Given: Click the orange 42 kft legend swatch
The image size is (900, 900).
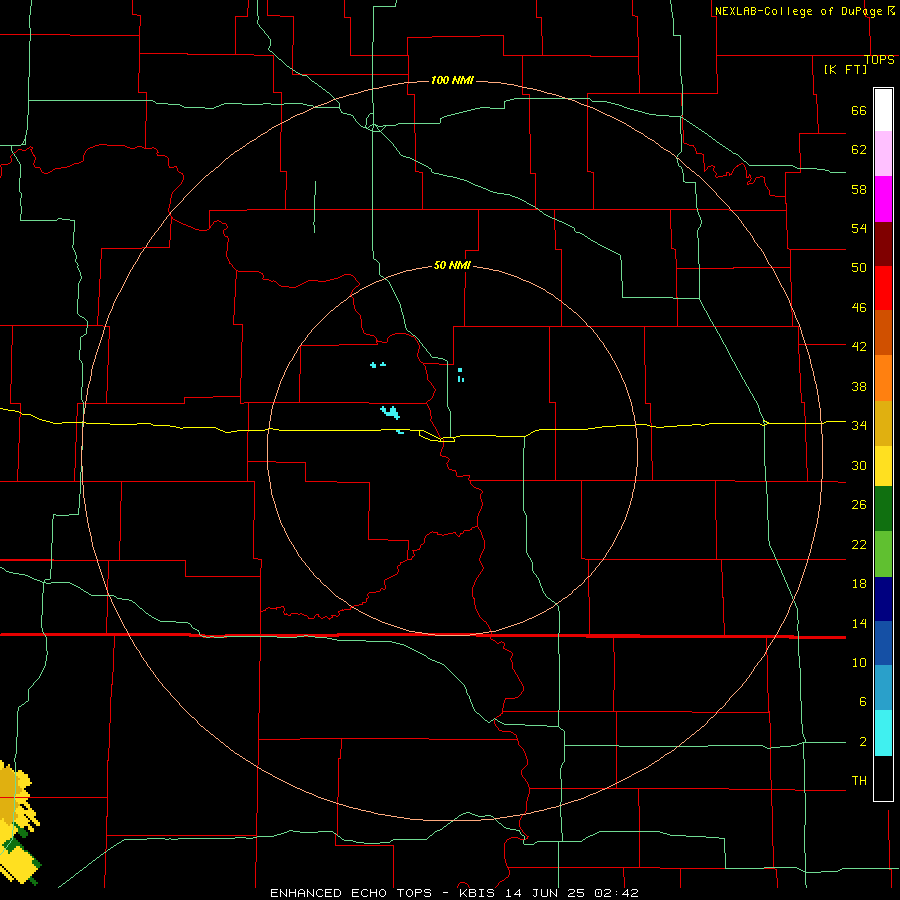Looking at the screenshot, I should click(883, 378).
